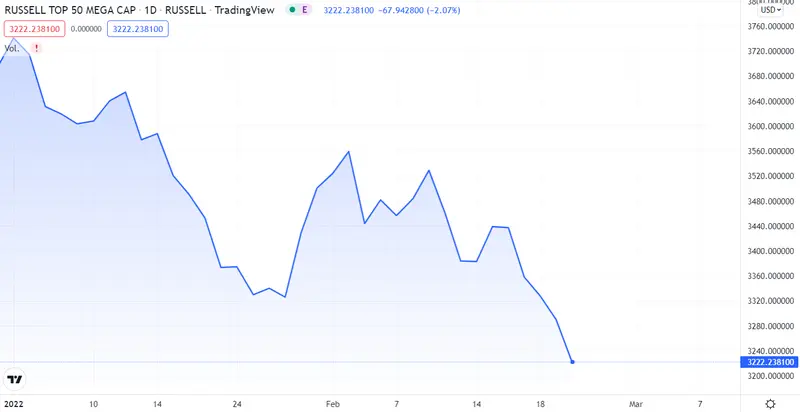The width and height of the screenshot is (800, 412).
Task: Click the 0.000000 spread value in legend
Action: pyautogui.click(x=88, y=29)
